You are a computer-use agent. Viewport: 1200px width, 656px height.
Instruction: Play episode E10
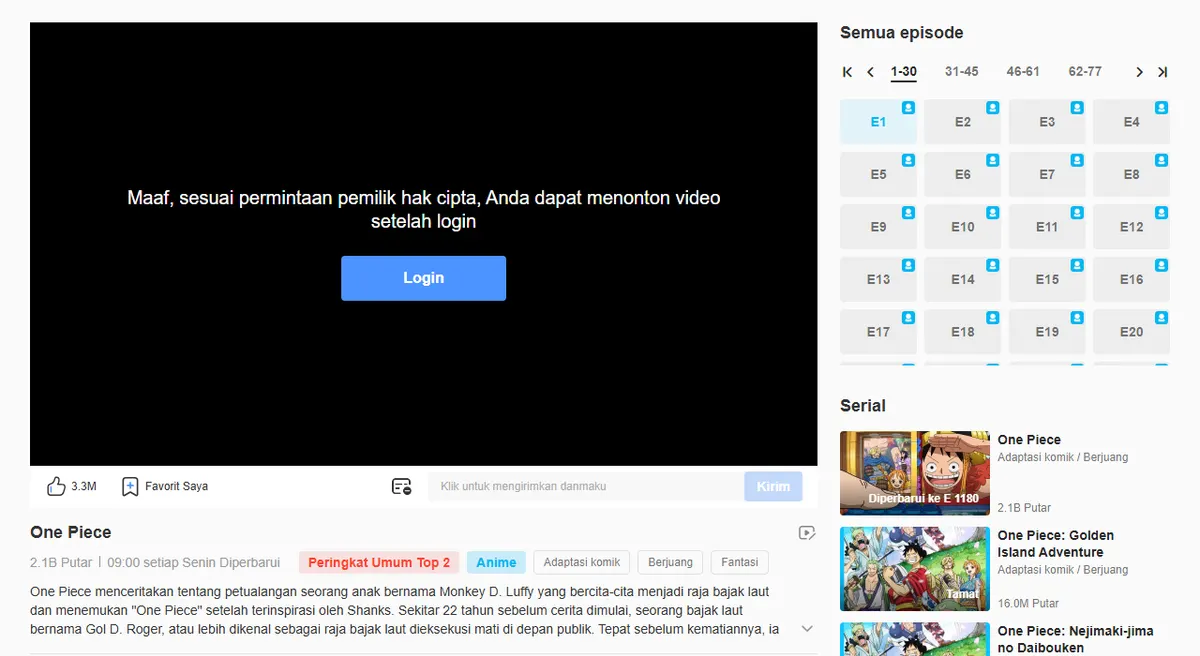point(962,227)
